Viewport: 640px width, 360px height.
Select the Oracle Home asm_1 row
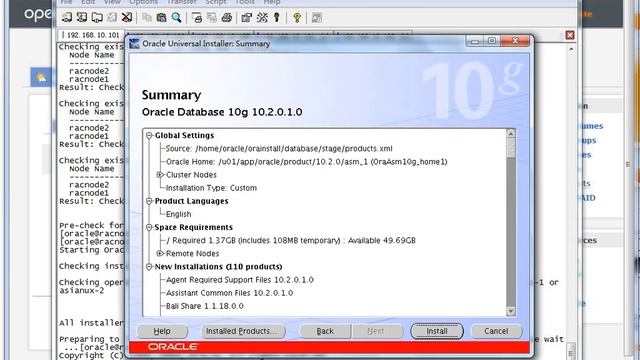point(307,162)
